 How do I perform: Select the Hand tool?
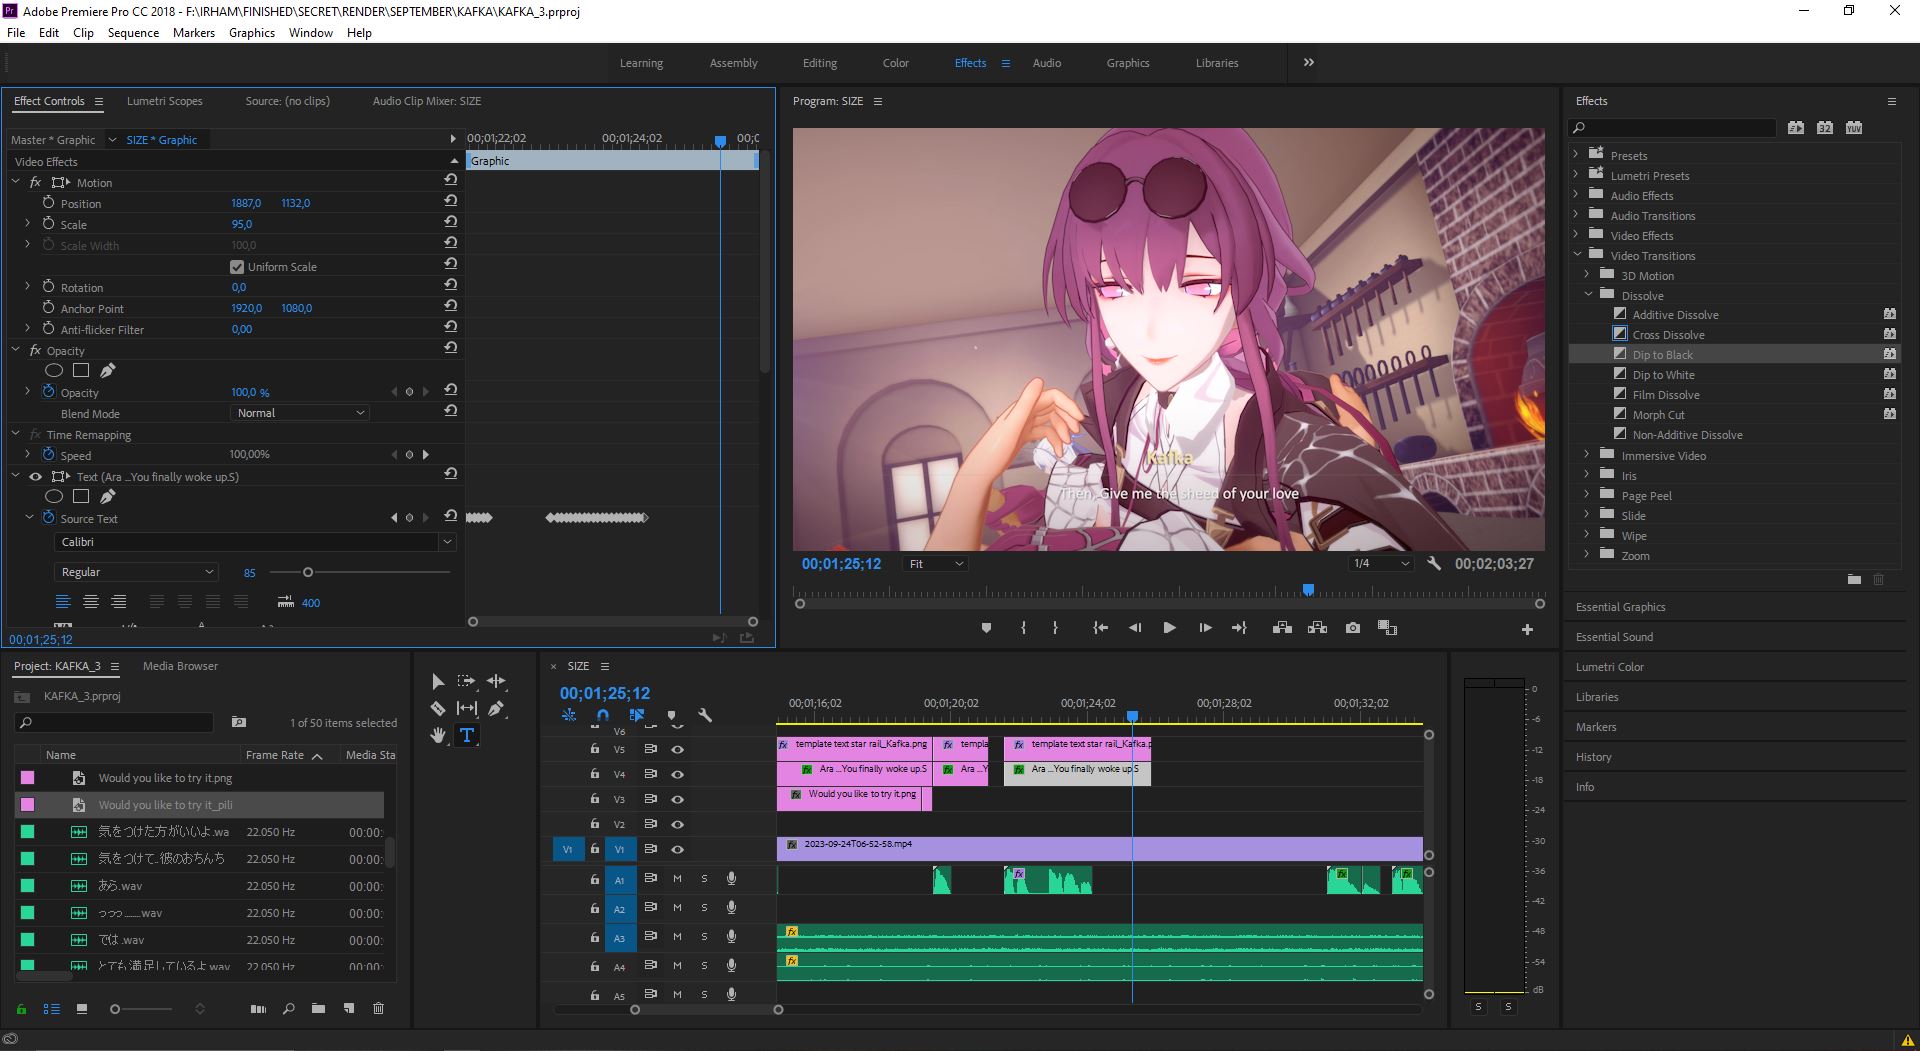[x=437, y=735]
